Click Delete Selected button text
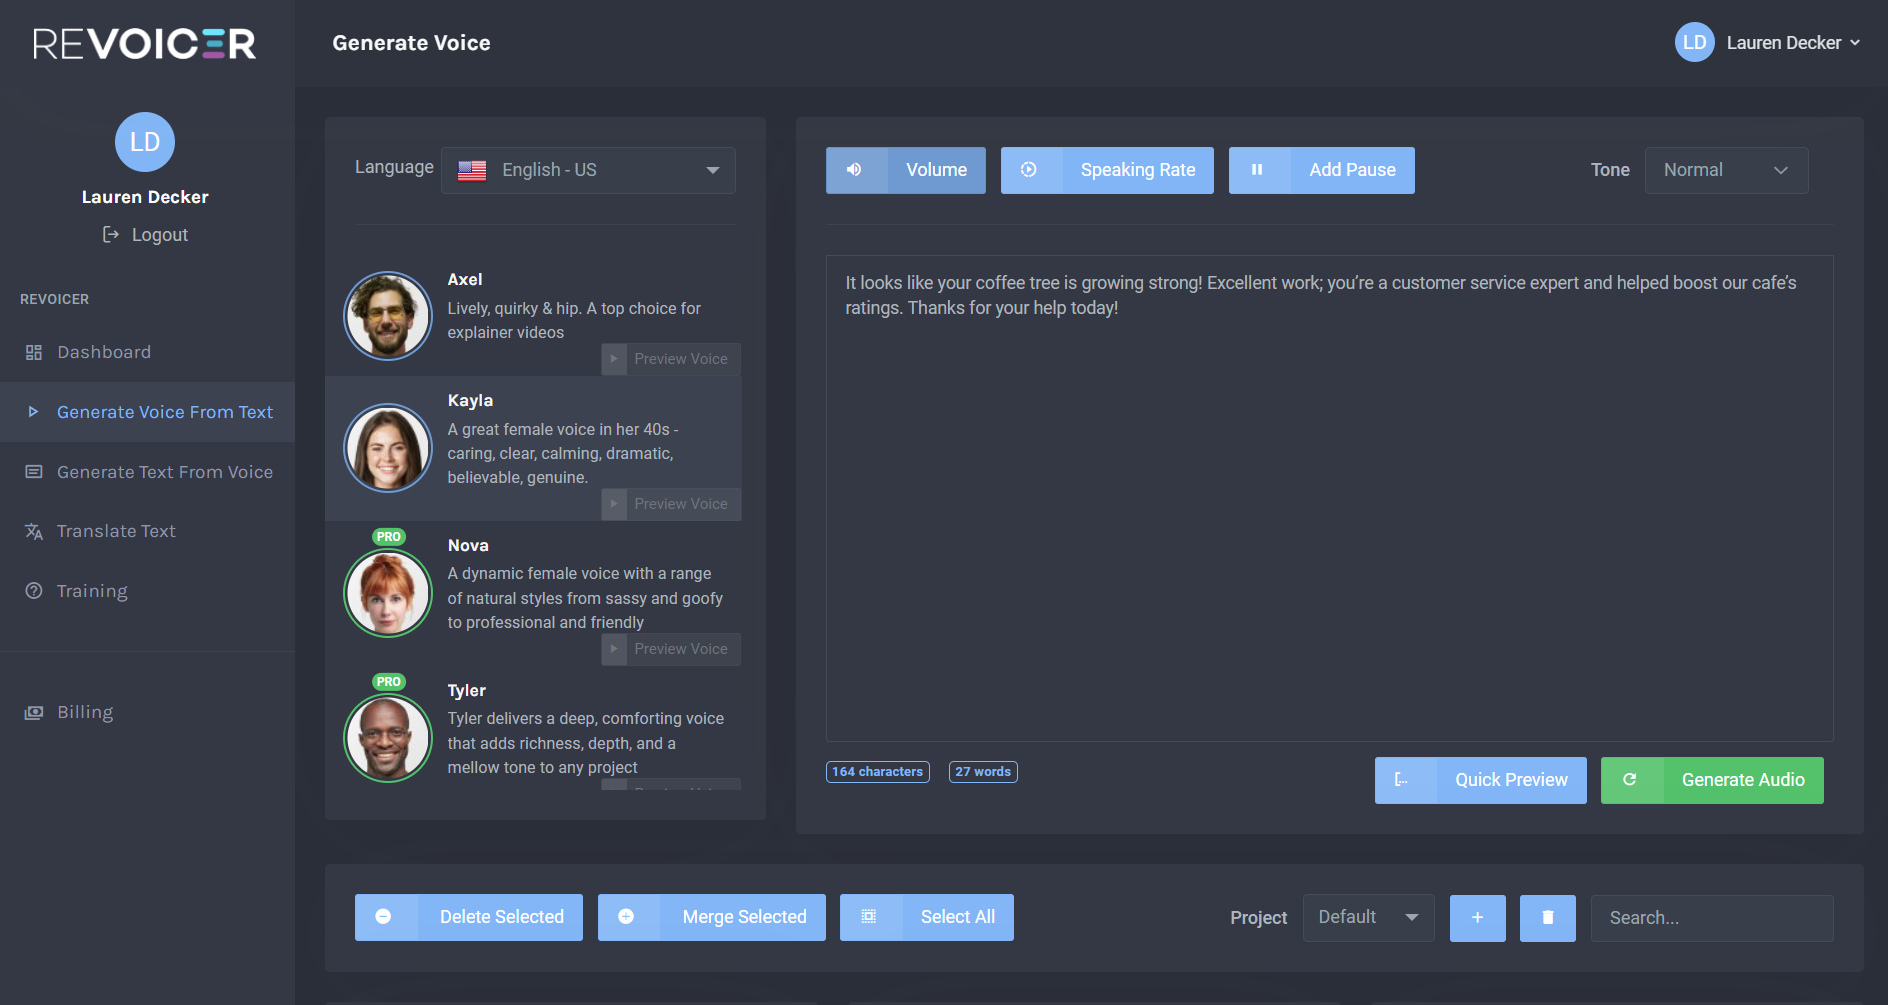This screenshot has width=1888, height=1005. pyautogui.click(x=502, y=917)
